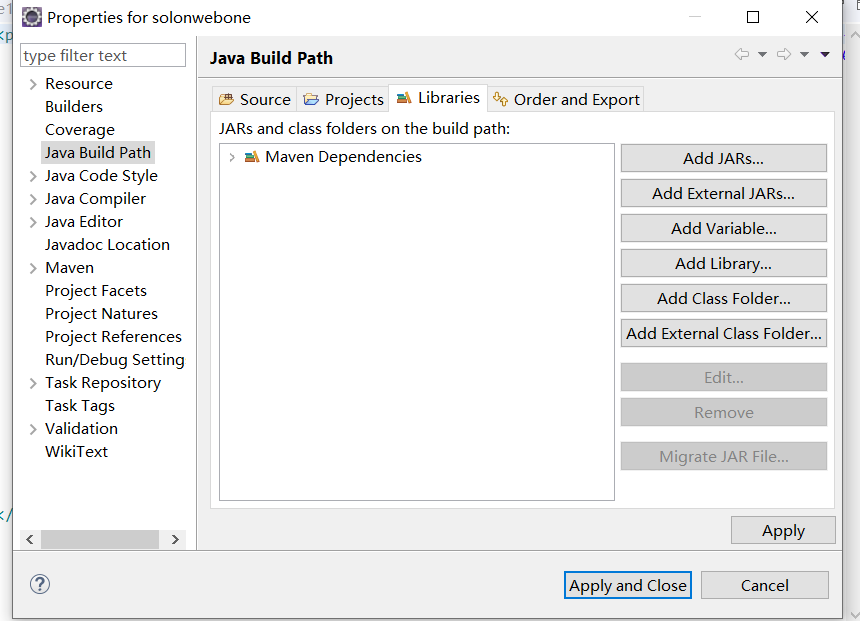Click the help question mark icon
Viewport: 860px width, 621px height.
tap(40, 585)
